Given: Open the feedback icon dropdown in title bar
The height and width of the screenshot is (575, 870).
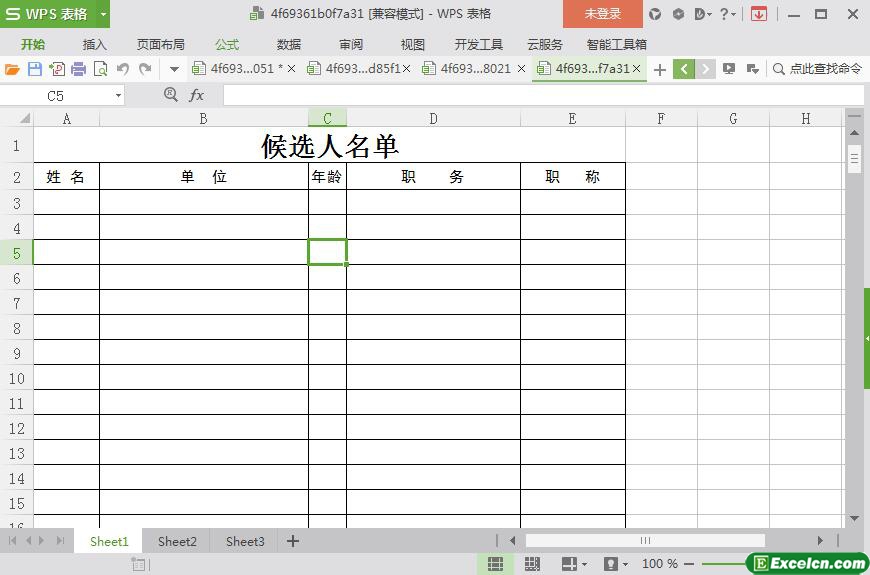Looking at the screenshot, I should (x=702, y=14).
